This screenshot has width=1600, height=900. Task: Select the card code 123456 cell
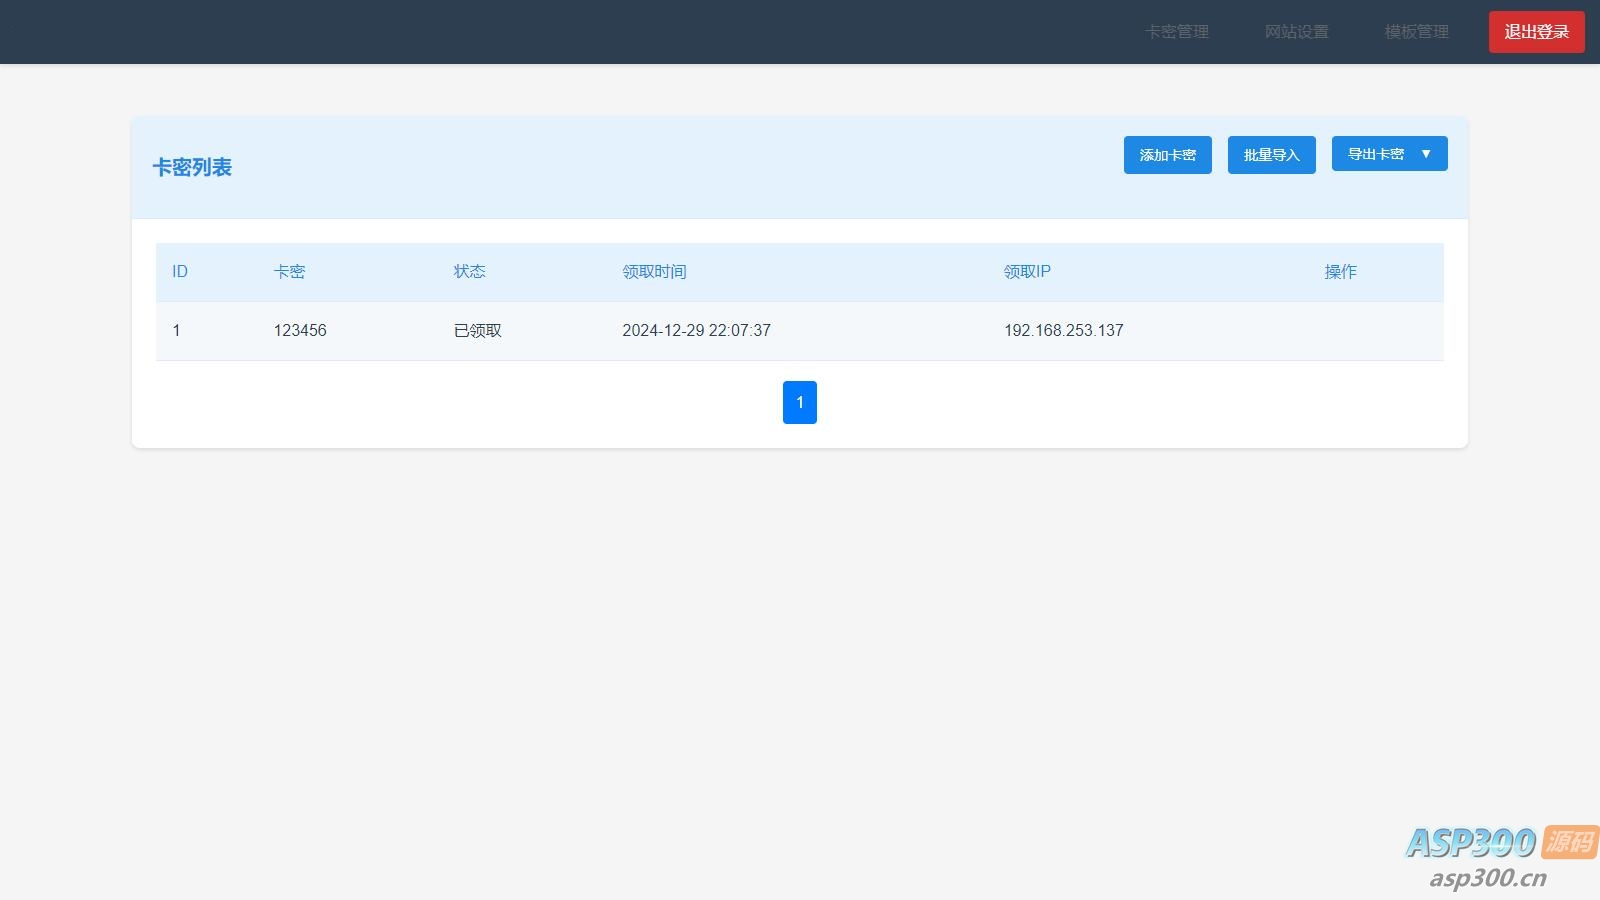(x=300, y=331)
